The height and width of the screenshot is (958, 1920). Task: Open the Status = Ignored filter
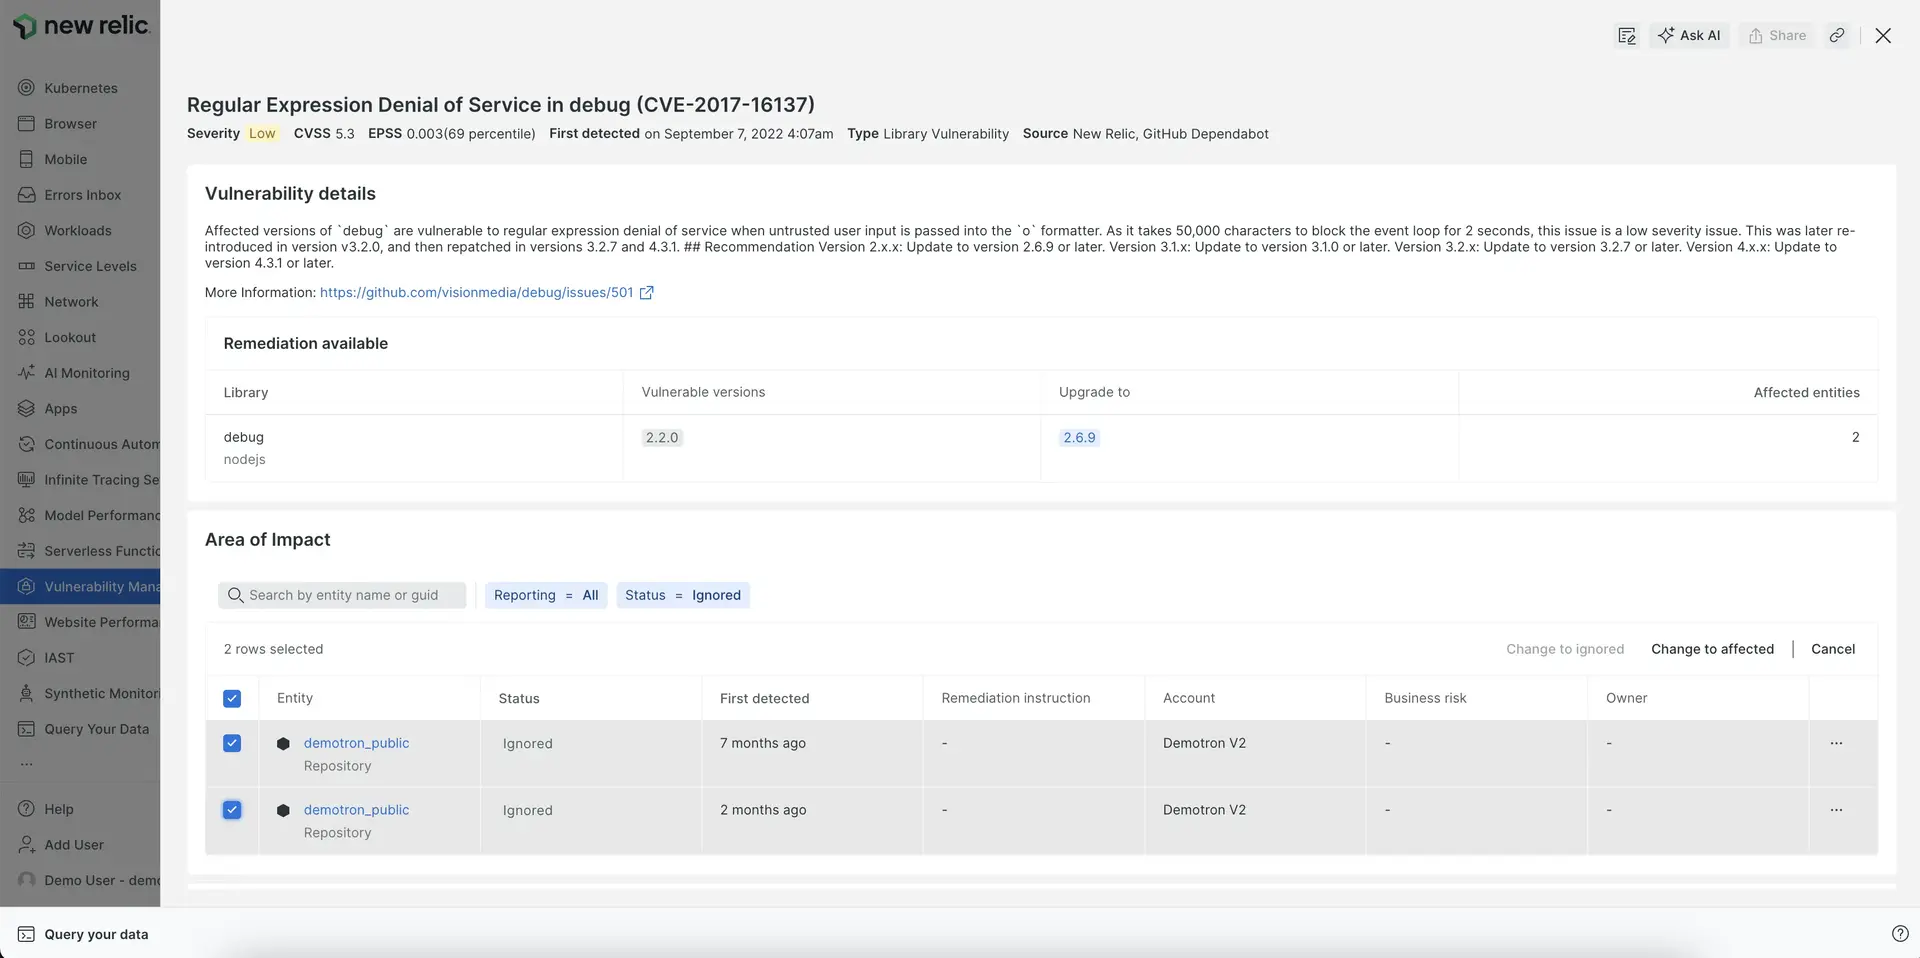point(683,595)
